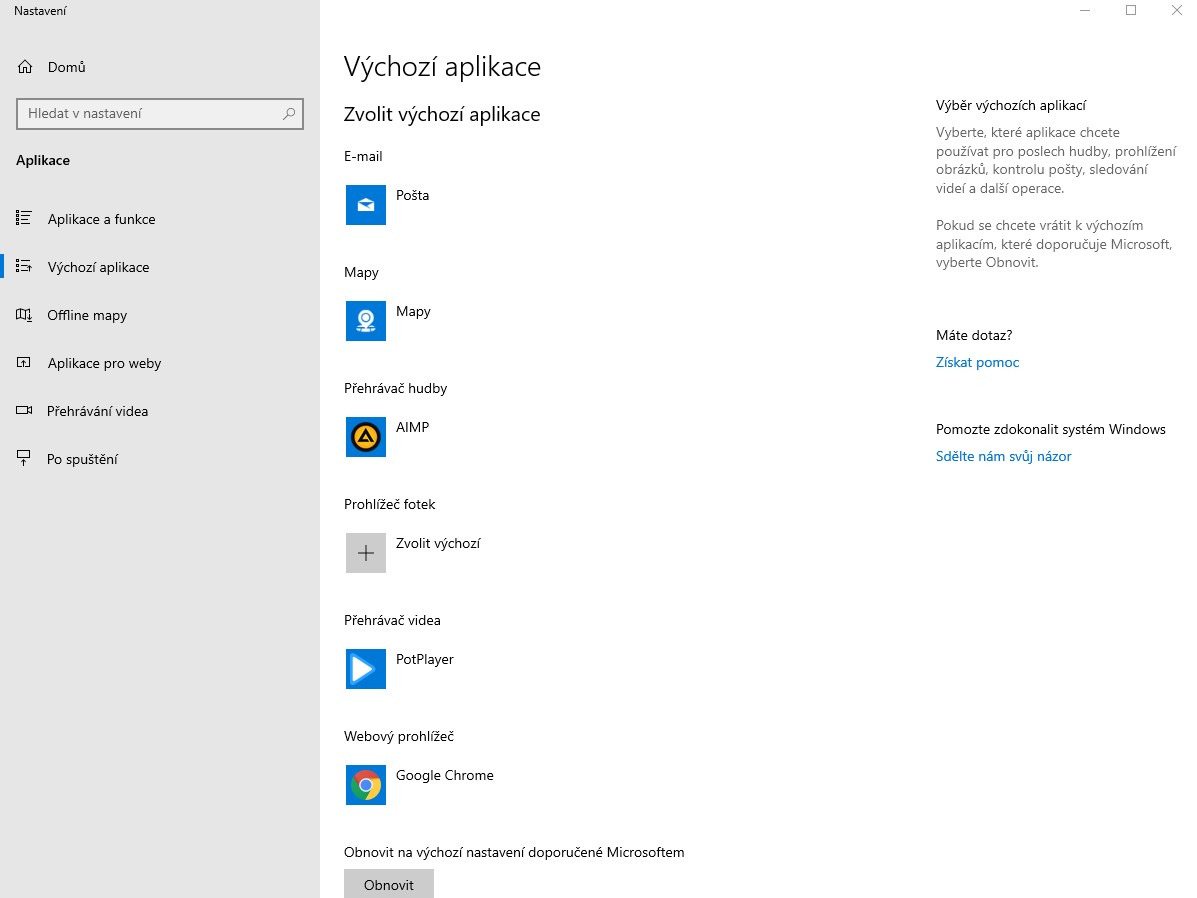Click the PotPlayer video player icon

(366, 669)
